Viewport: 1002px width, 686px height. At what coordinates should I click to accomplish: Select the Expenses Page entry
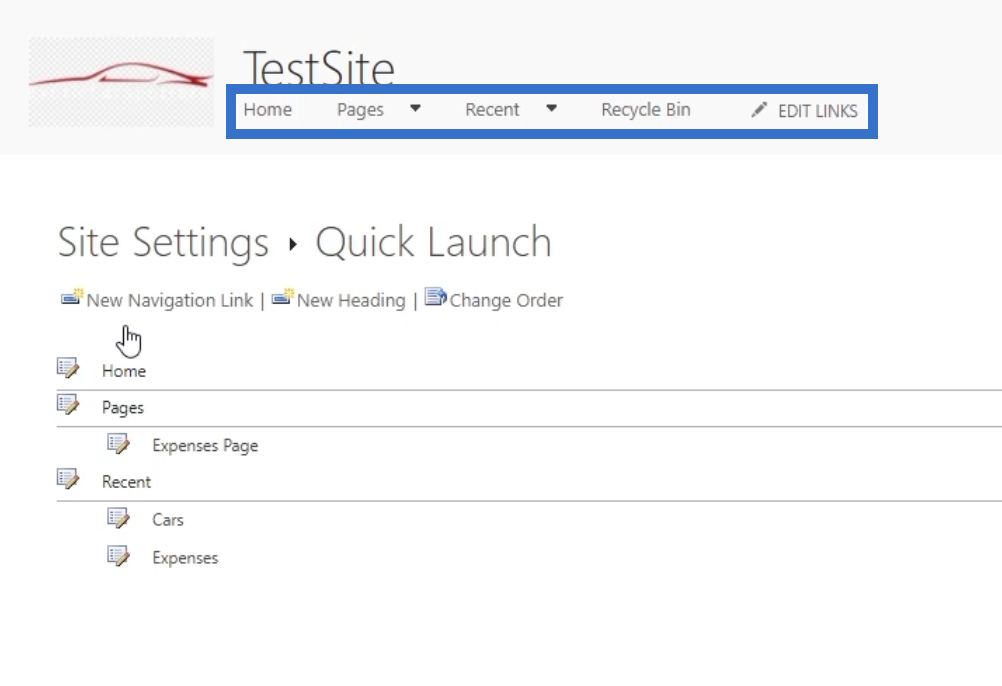[x=205, y=446]
